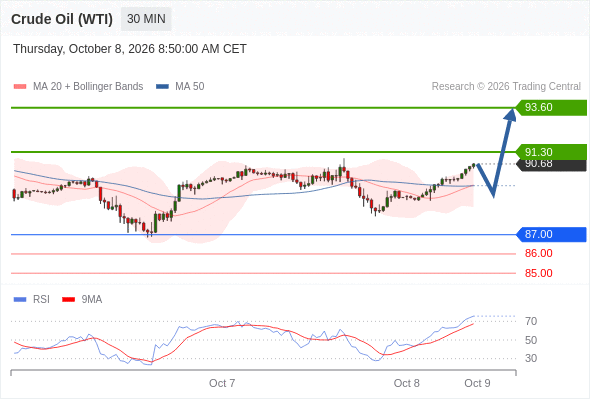Click the Oct 9 date axis label
Screen dimensions: 590x400
point(477,383)
